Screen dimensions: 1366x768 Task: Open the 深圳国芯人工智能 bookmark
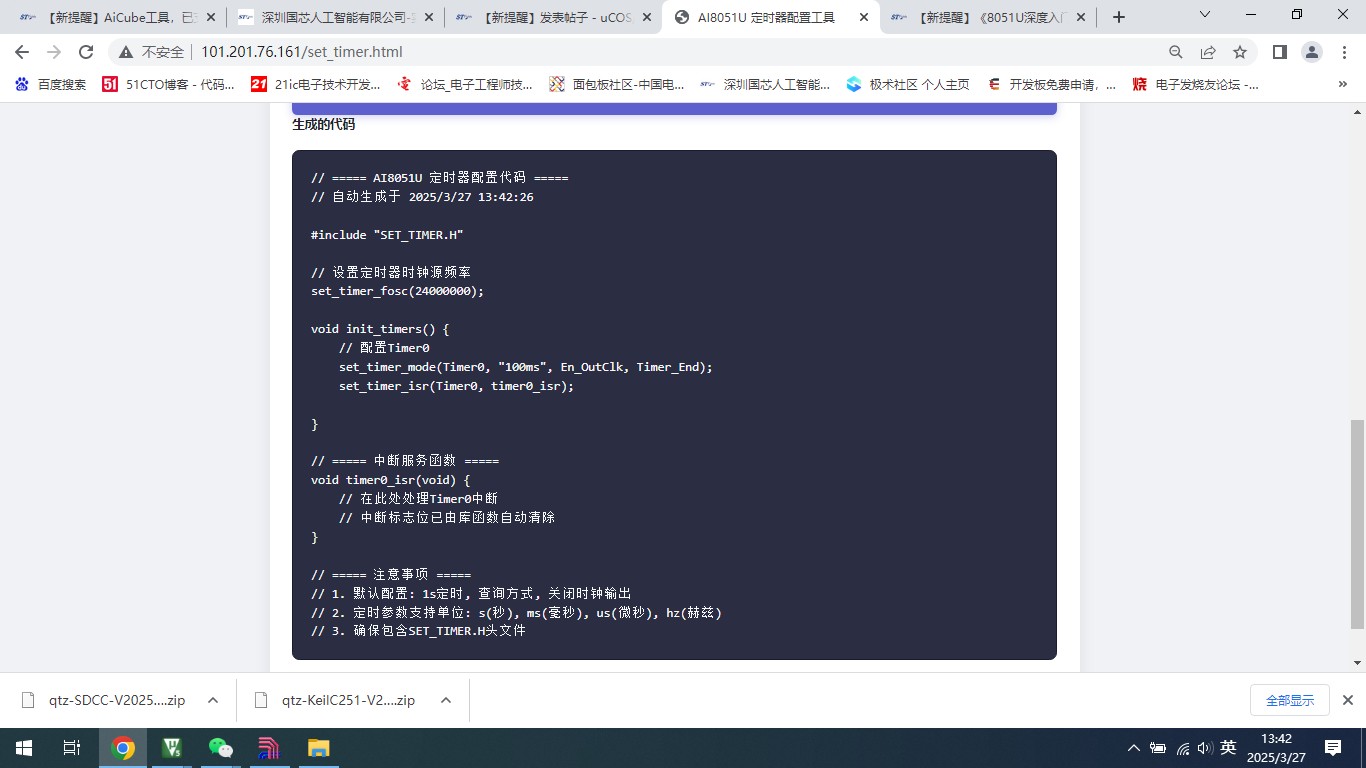pos(766,85)
